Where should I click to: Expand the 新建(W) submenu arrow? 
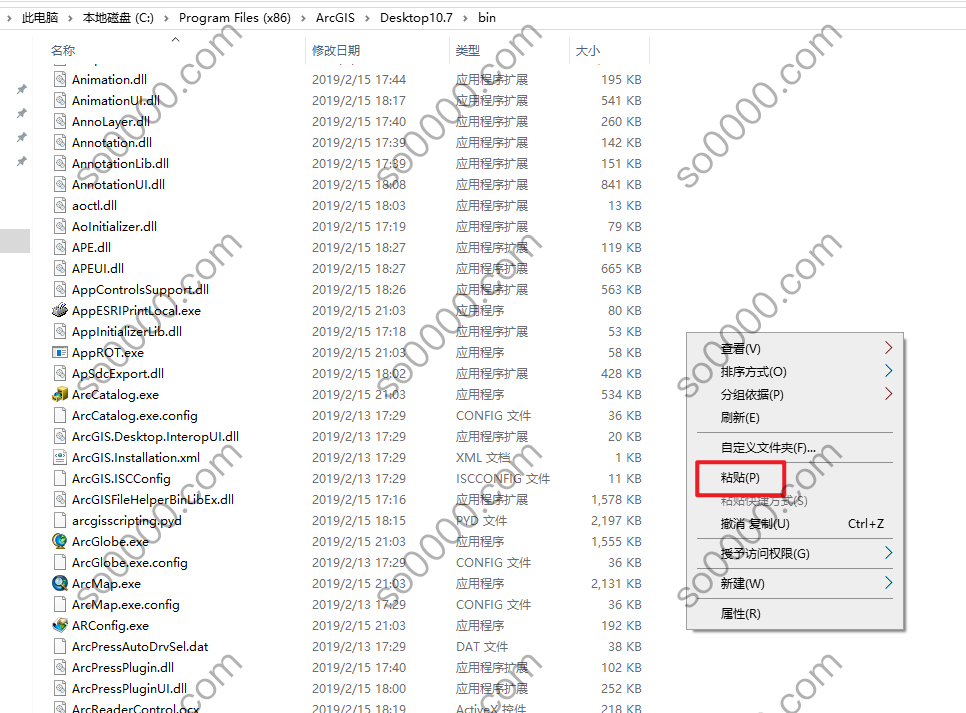pos(888,583)
